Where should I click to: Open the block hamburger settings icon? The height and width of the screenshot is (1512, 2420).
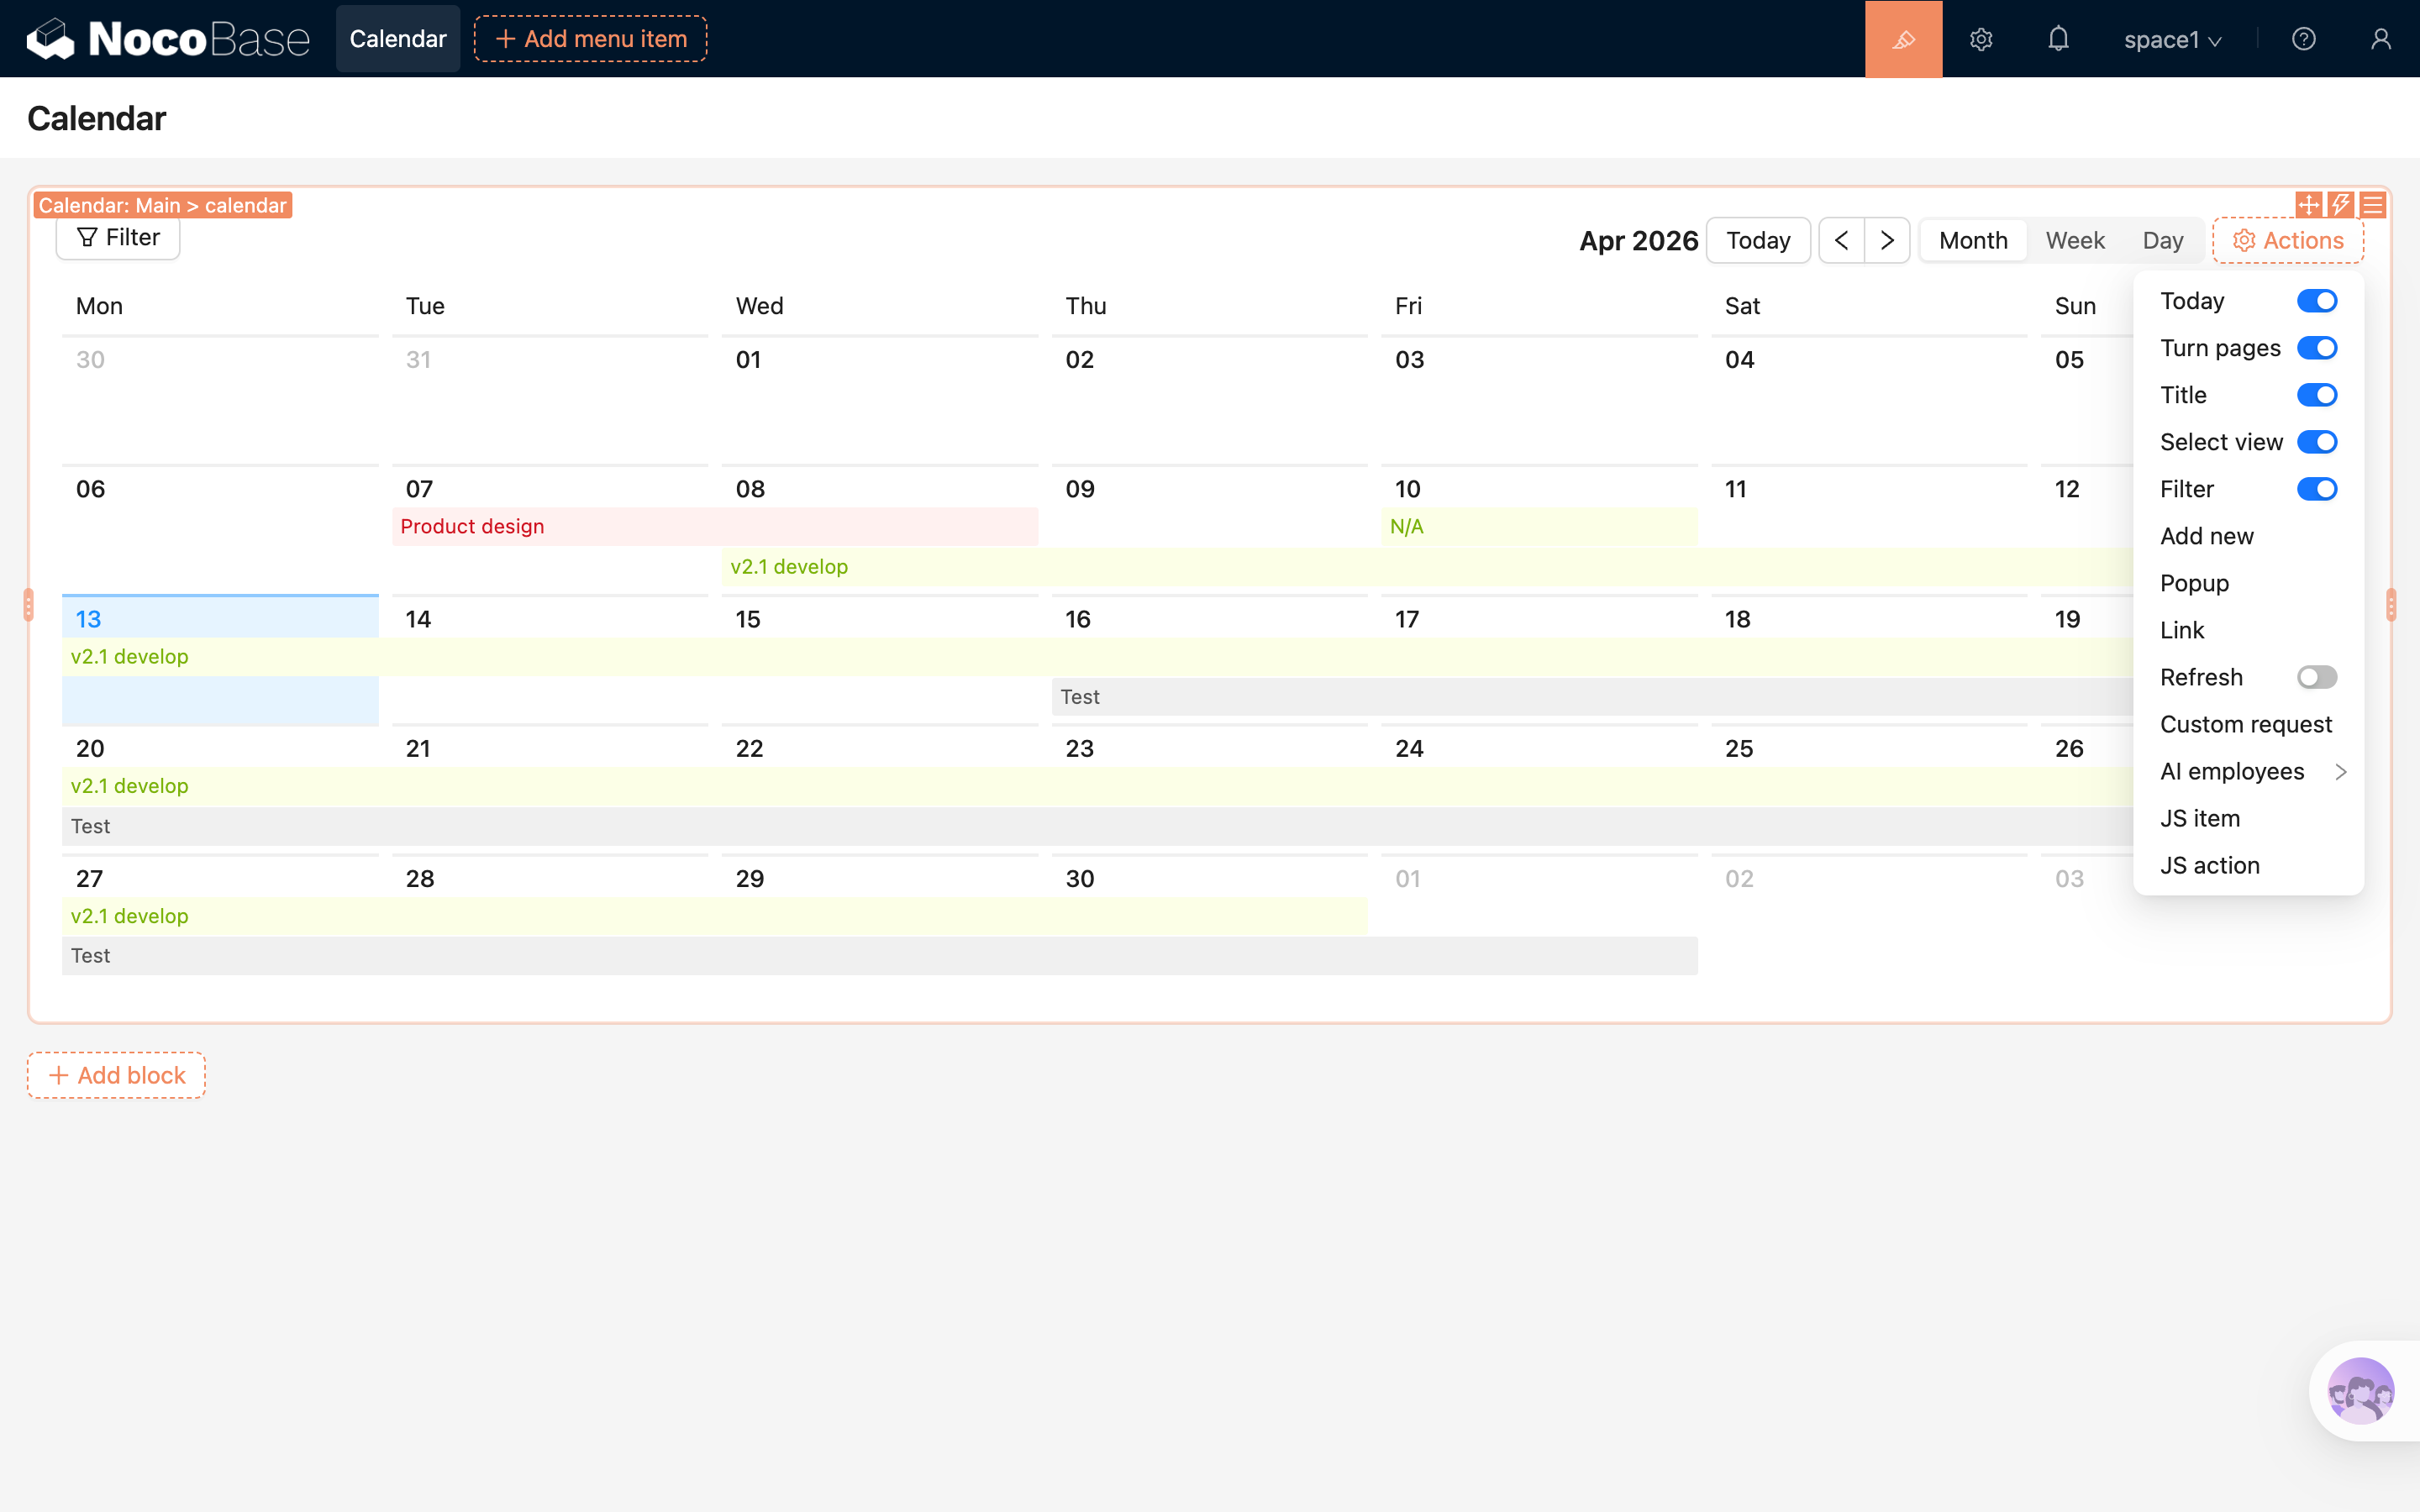tap(2373, 205)
